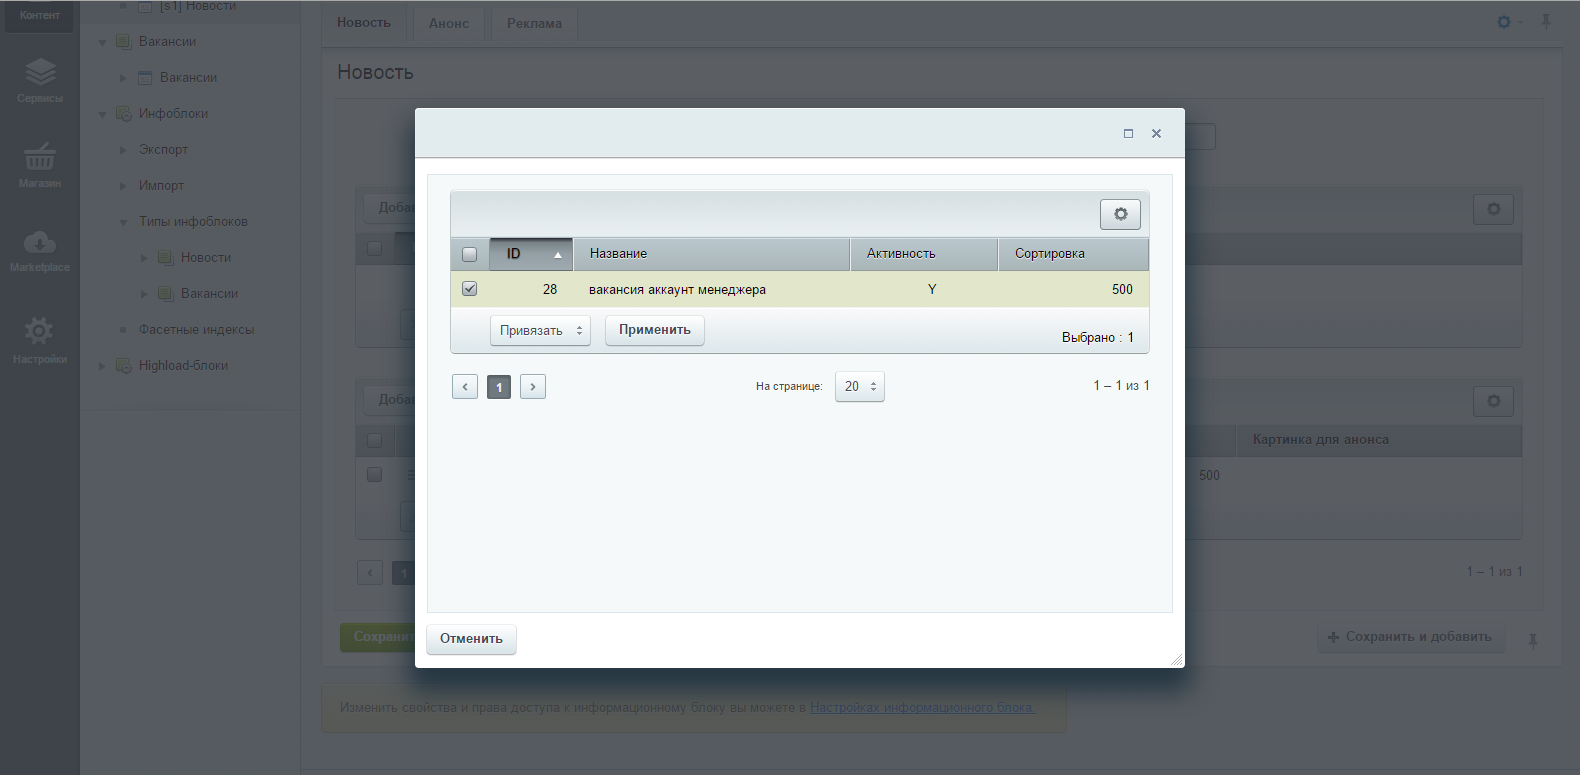The width and height of the screenshot is (1580, 775).
Task: Open Настройки gear icon in sidebar
Action: (40, 338)
